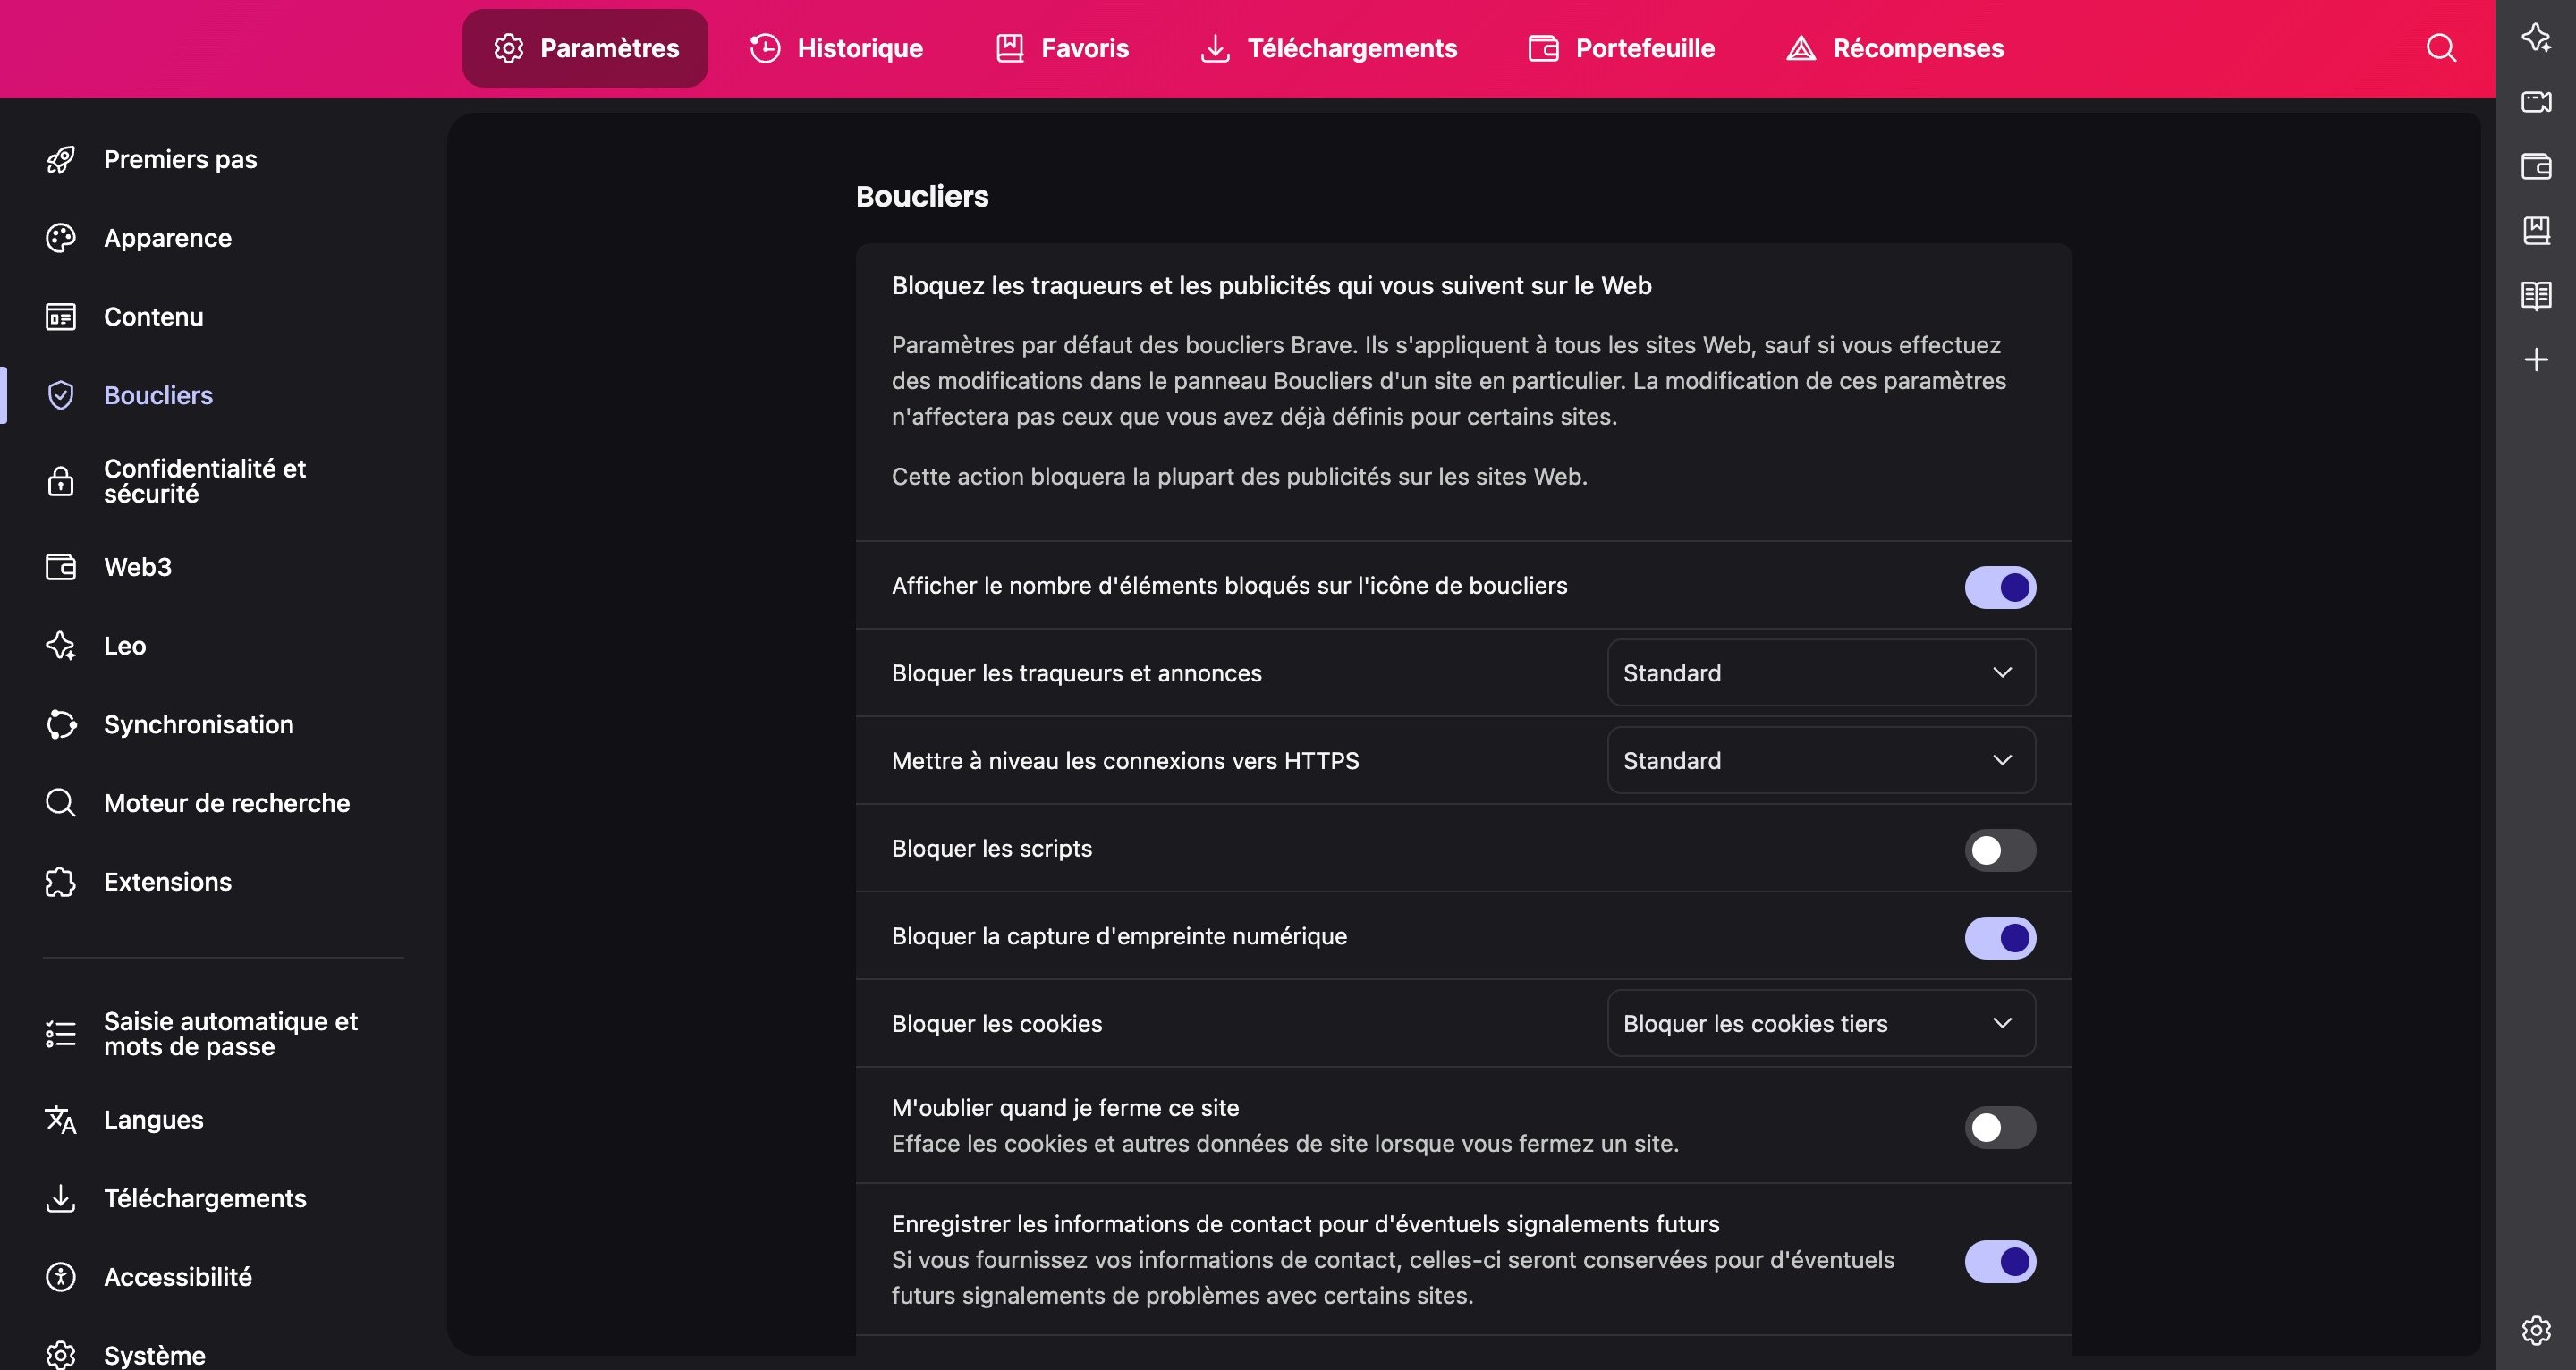The width and height of the screenshot is (2576, 1370).
Task: Open the Synchronisation settings section
Action: (x=198, y=724)
